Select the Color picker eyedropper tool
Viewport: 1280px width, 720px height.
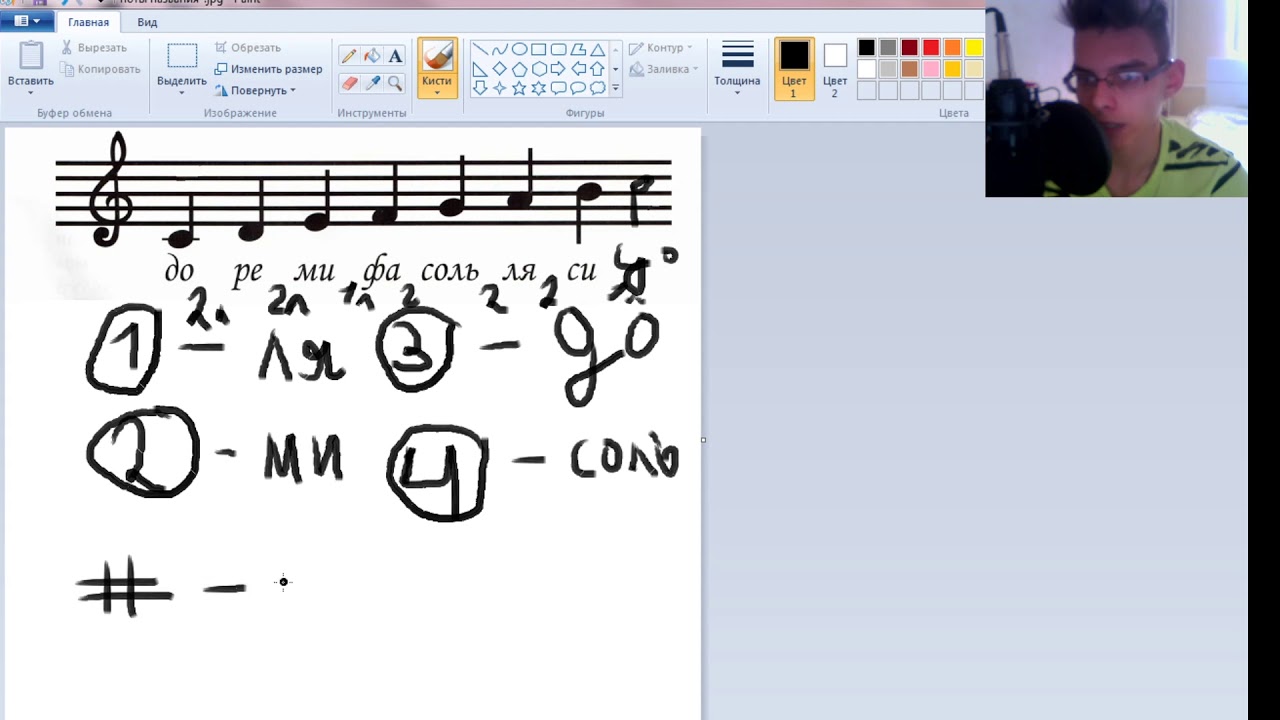pos(372,83)
